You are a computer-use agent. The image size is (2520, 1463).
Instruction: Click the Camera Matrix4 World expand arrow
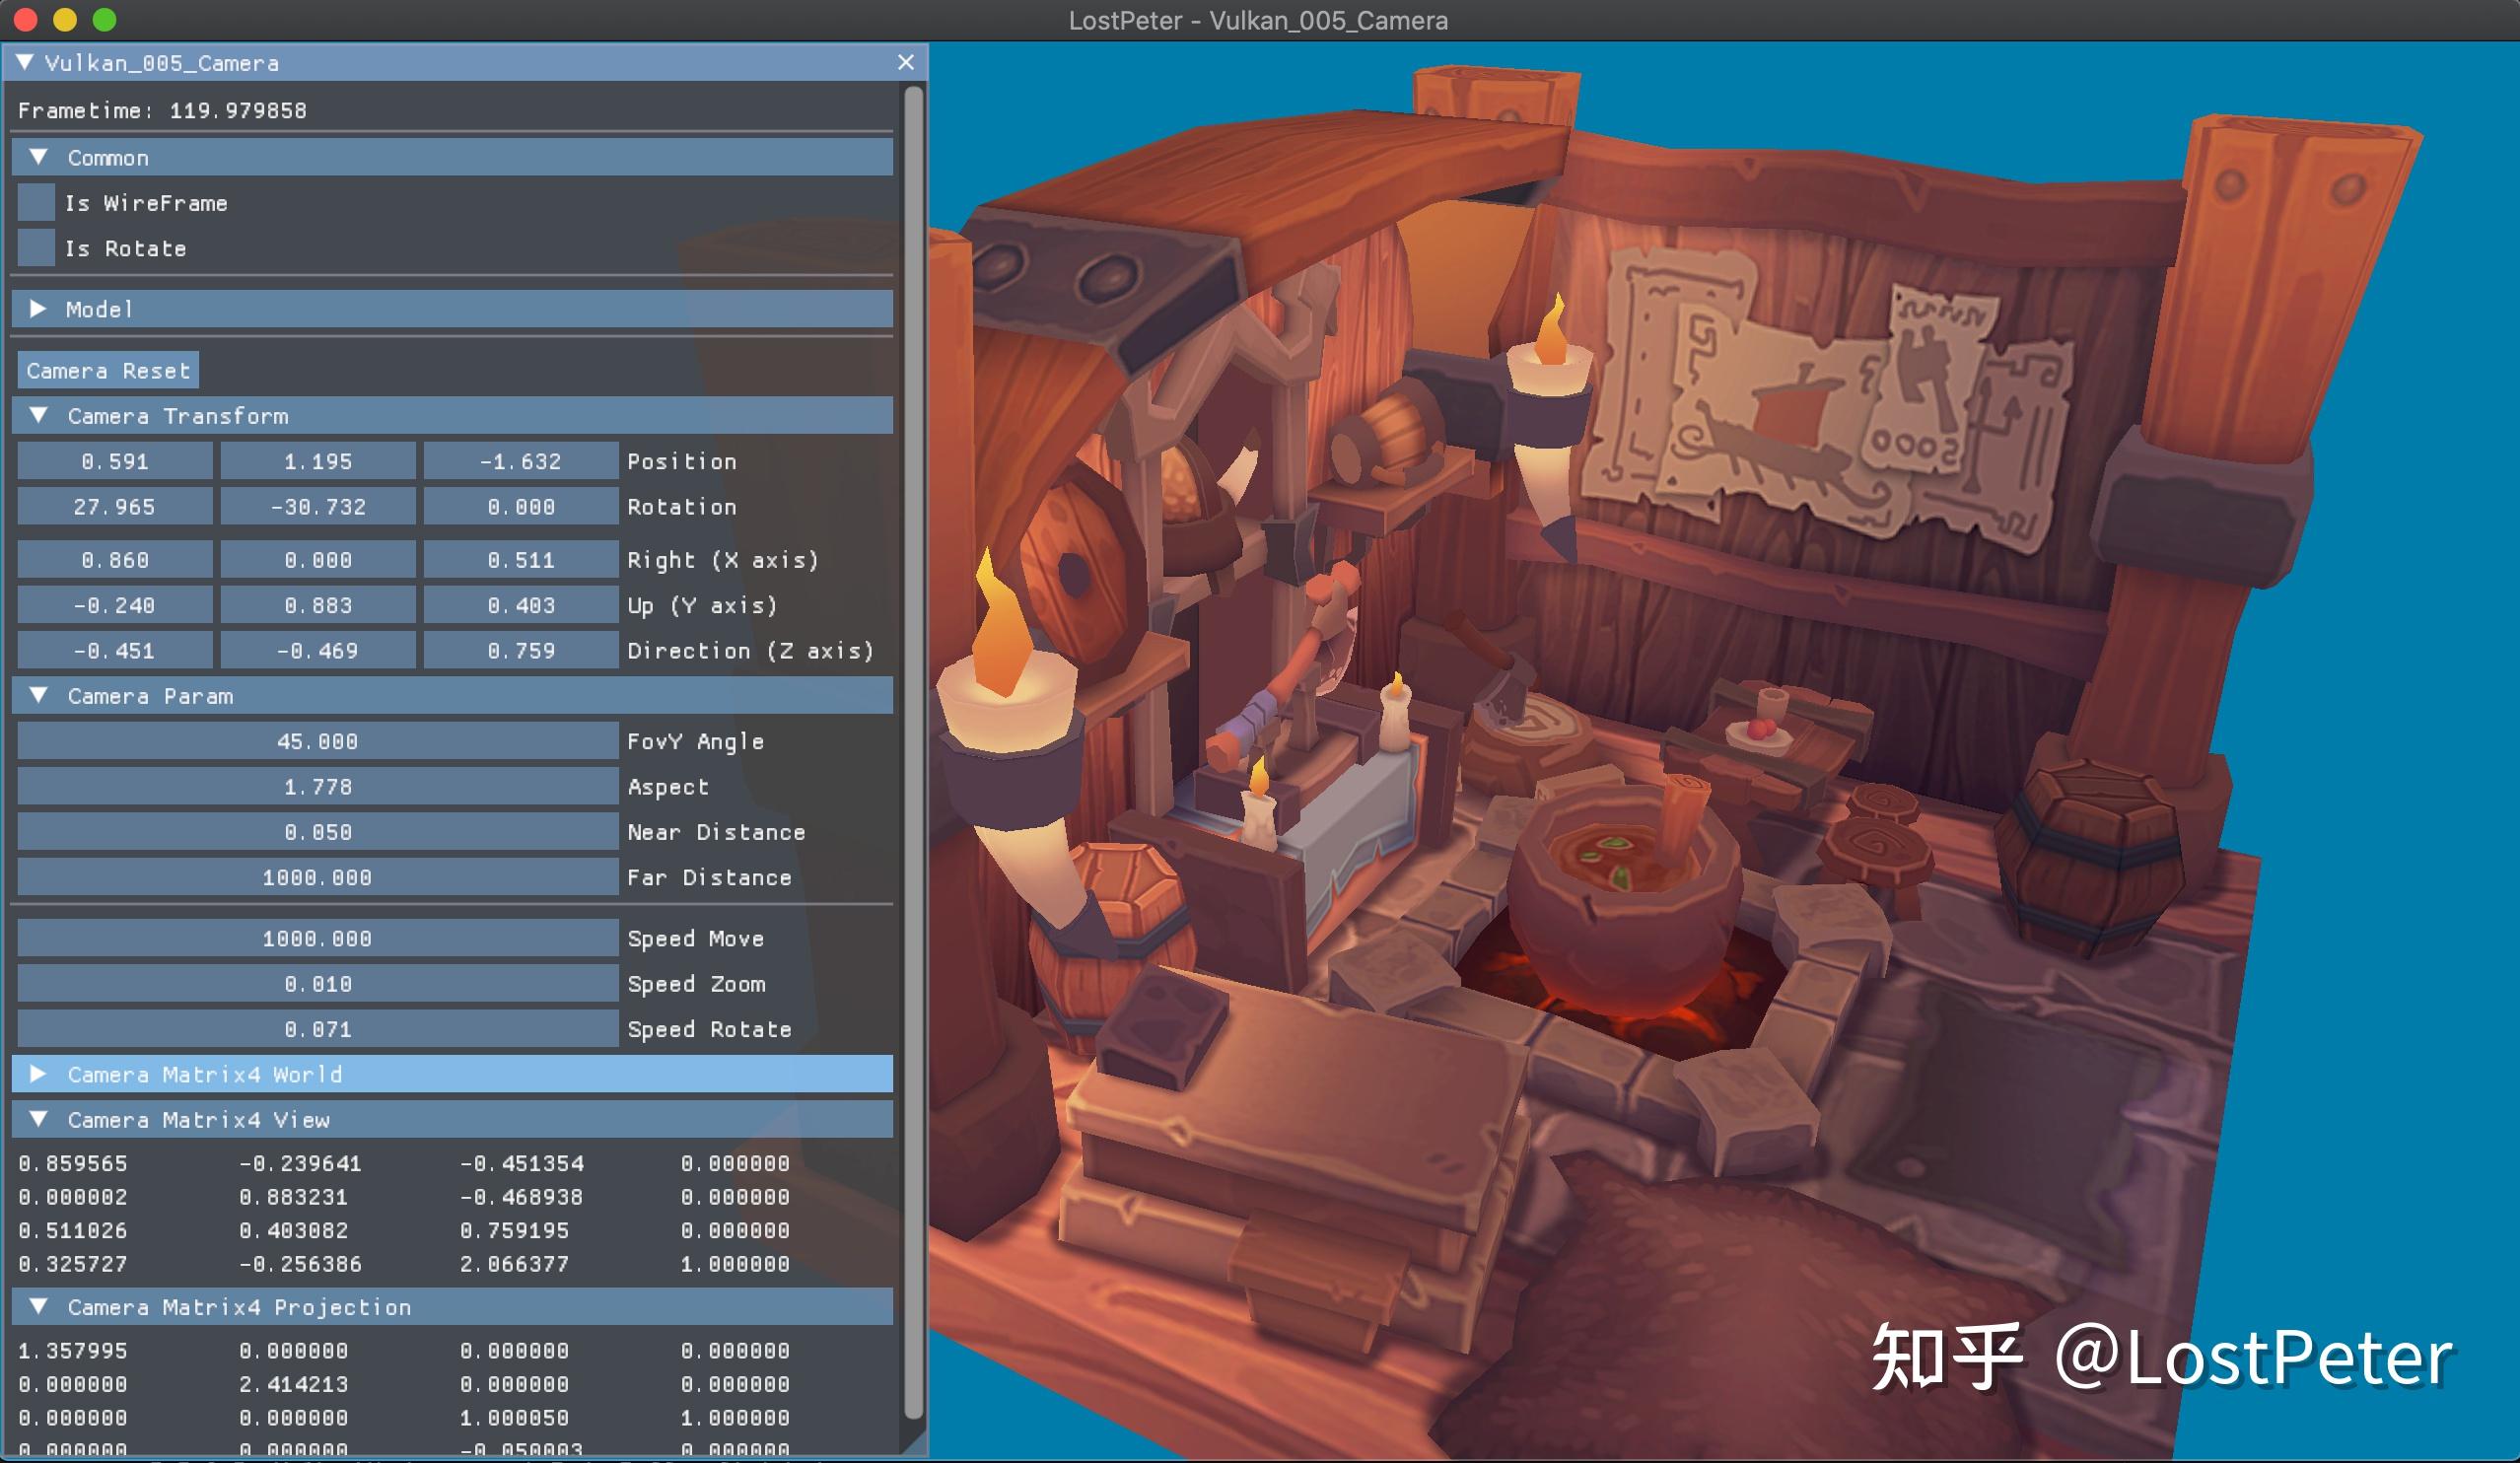click(40, 1074)
